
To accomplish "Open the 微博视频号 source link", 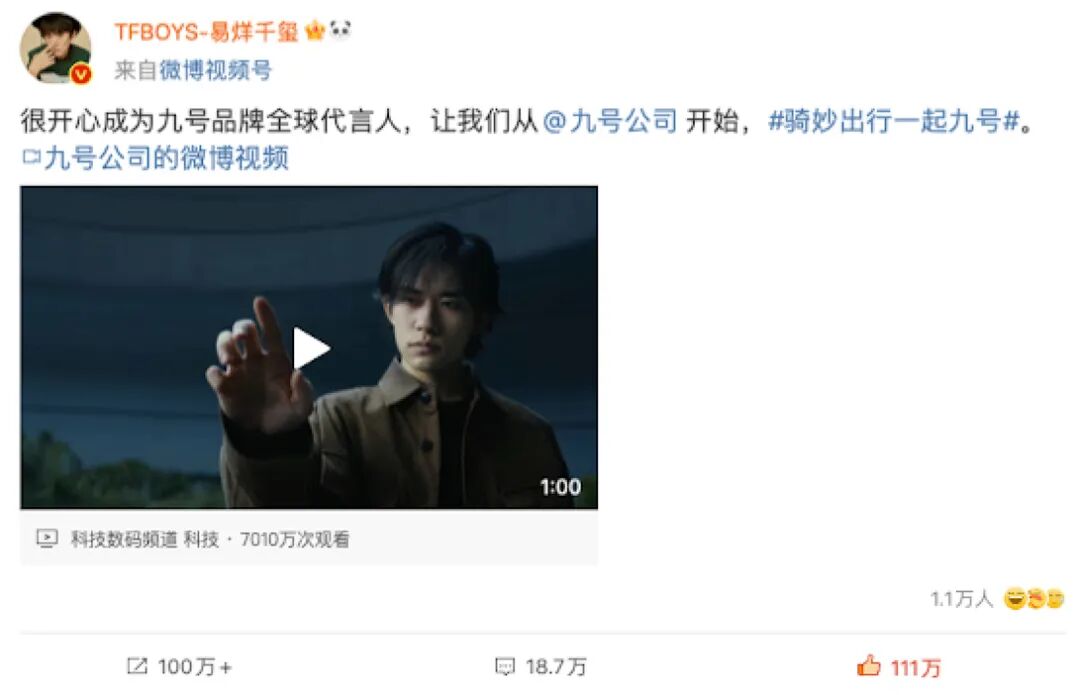I will click(216, 70).
